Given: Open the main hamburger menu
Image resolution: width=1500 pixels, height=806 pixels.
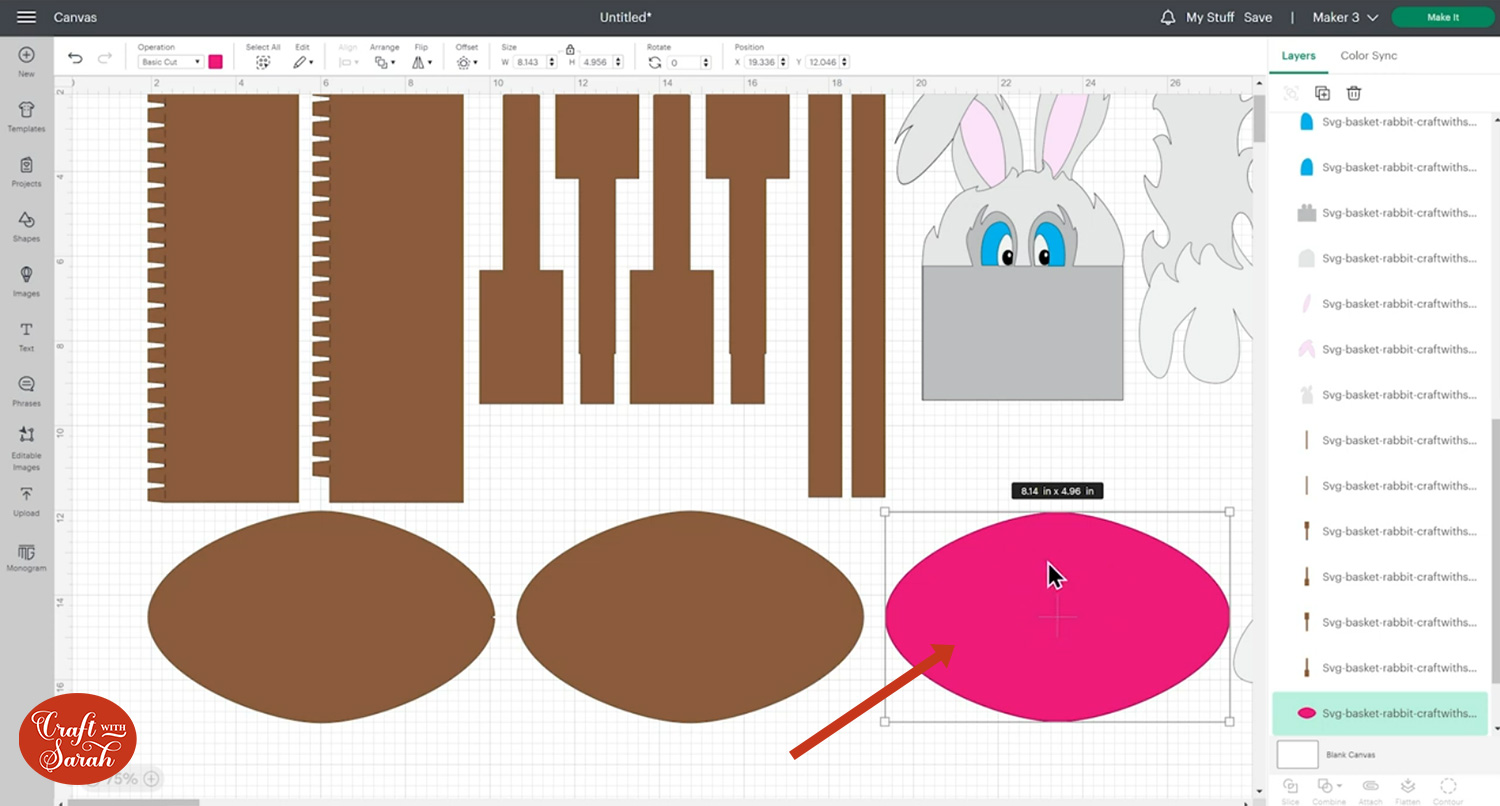Looking at the screenshot, I should coord(26,17).
